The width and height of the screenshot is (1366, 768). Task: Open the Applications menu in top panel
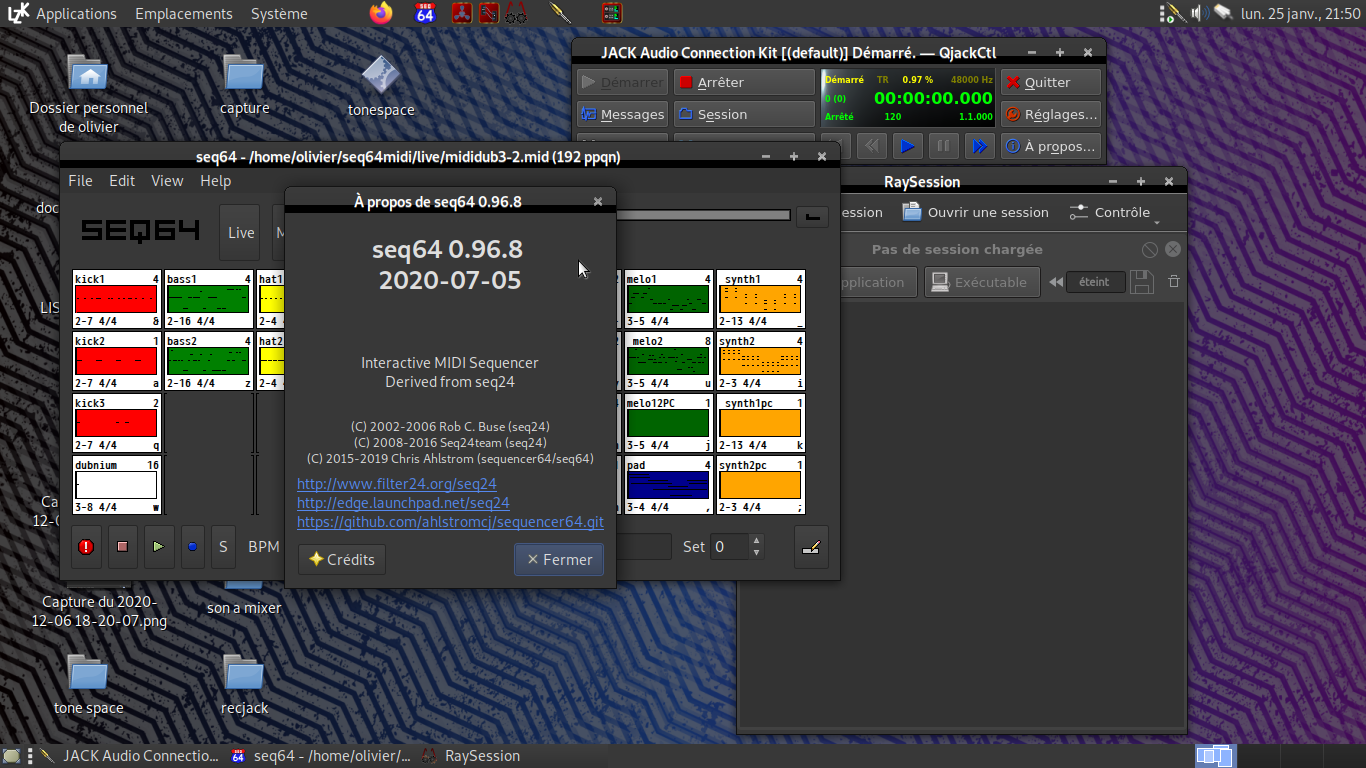[x=76, y=14]
